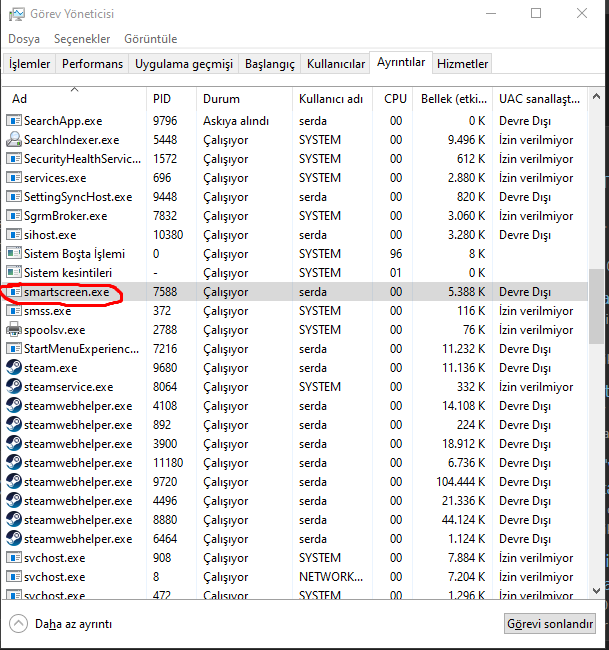Switch to the Hizmetler tab

click(462, 64)
